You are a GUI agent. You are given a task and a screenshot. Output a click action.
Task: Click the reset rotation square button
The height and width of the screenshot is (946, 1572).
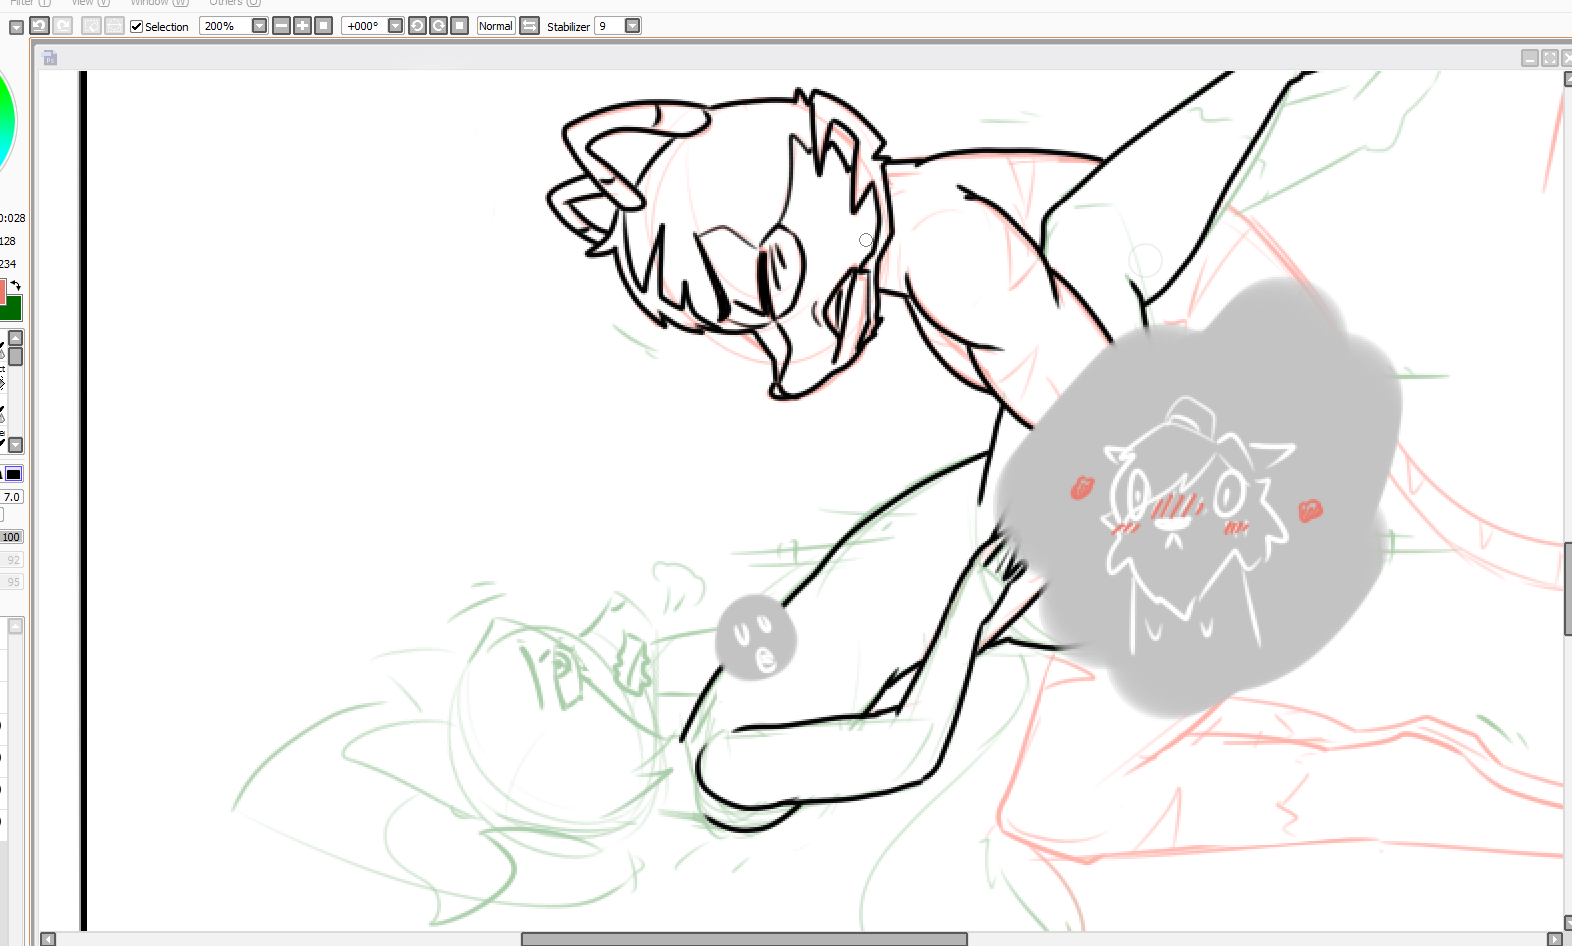tap(459, 26)
